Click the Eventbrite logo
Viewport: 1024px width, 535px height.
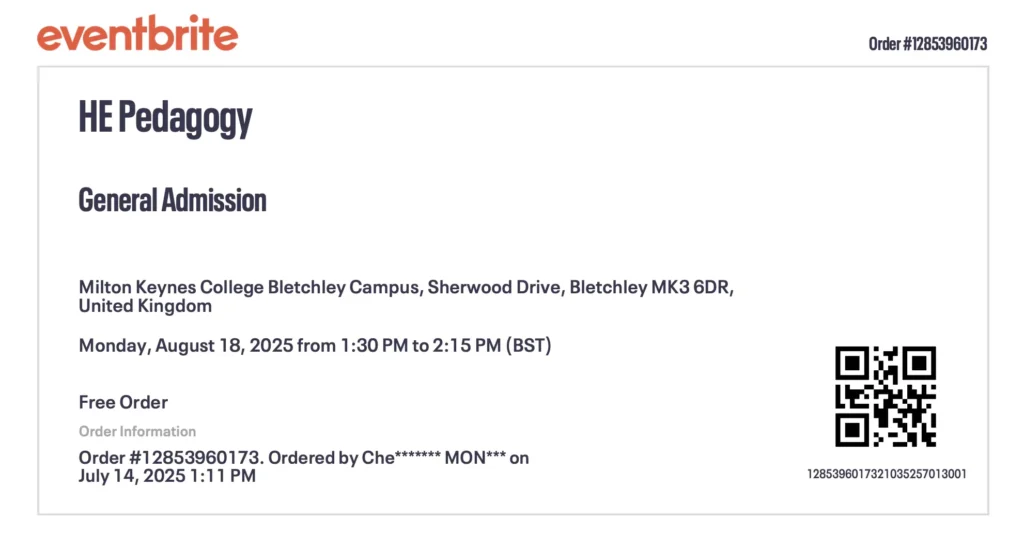tap(137, 35)
